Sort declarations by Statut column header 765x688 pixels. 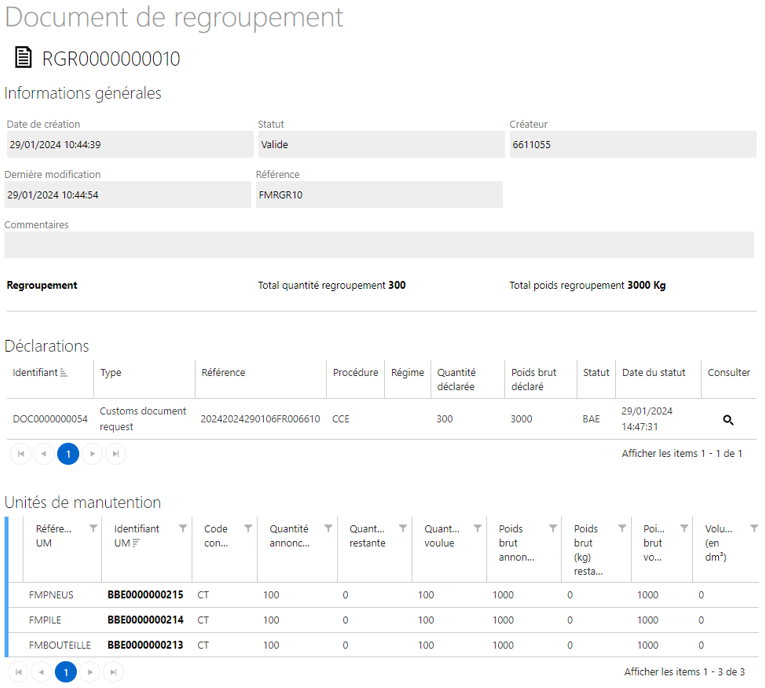[x=596, y=373]
